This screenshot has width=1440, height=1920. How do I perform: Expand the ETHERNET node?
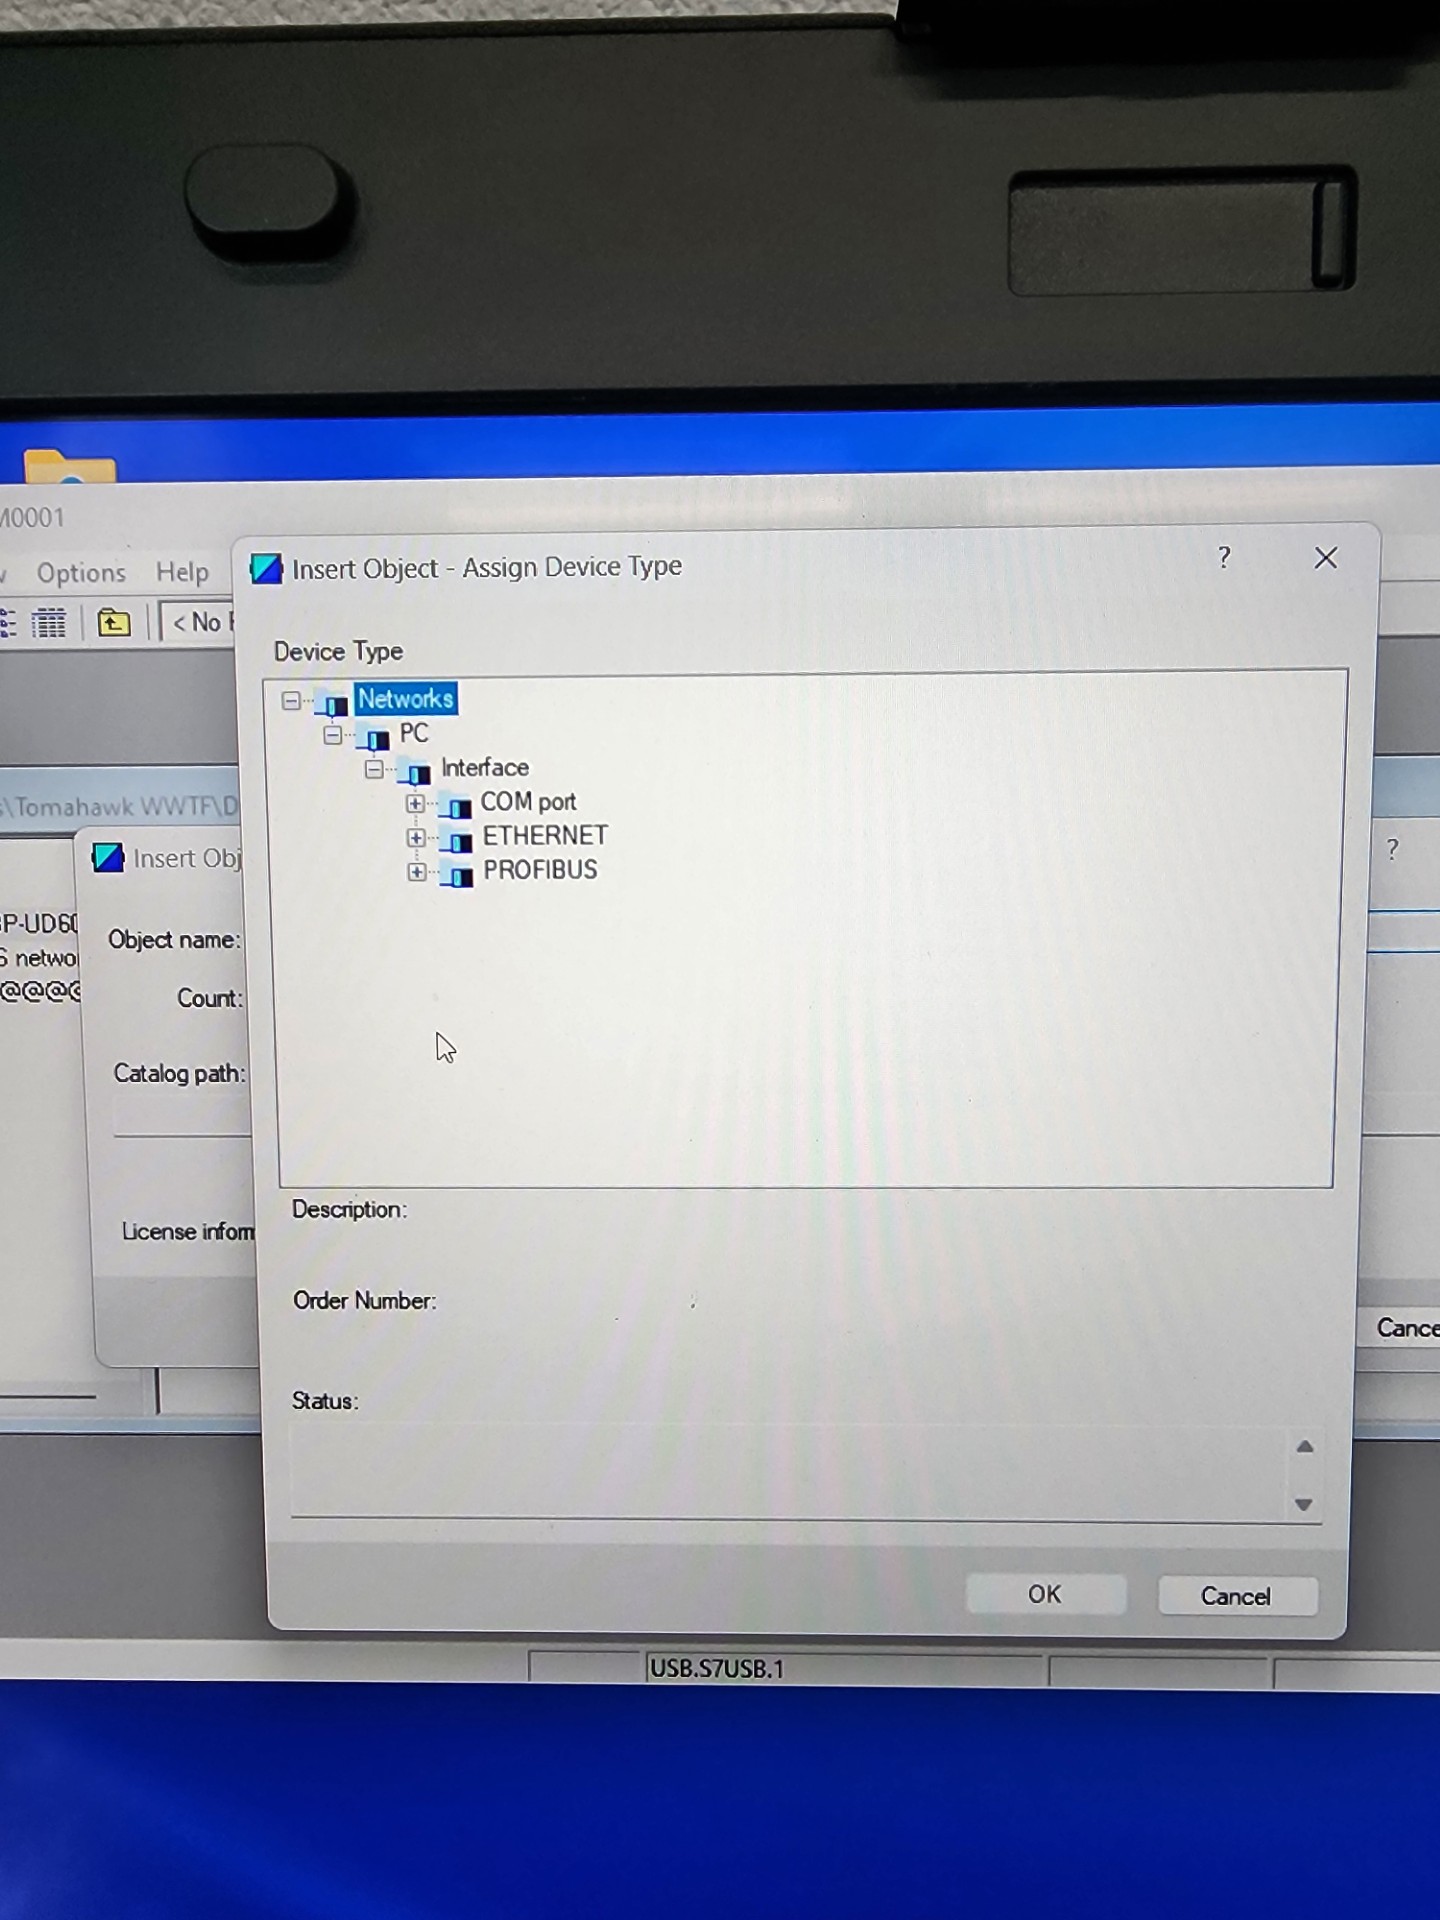[x=416, y=837]
